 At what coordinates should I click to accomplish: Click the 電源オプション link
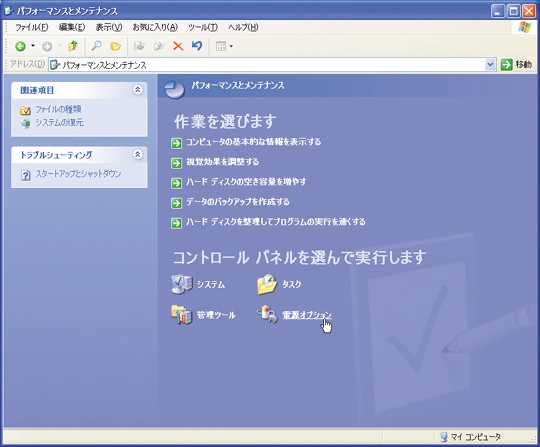307,315
